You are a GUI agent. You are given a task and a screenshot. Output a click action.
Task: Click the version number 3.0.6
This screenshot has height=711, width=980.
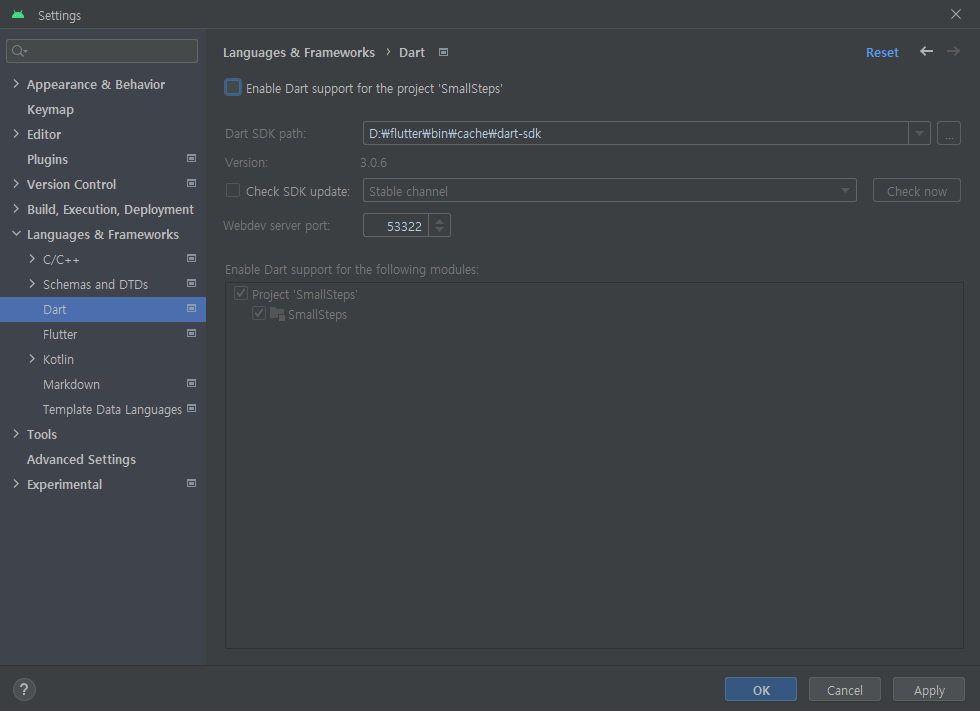coord(373,162)
